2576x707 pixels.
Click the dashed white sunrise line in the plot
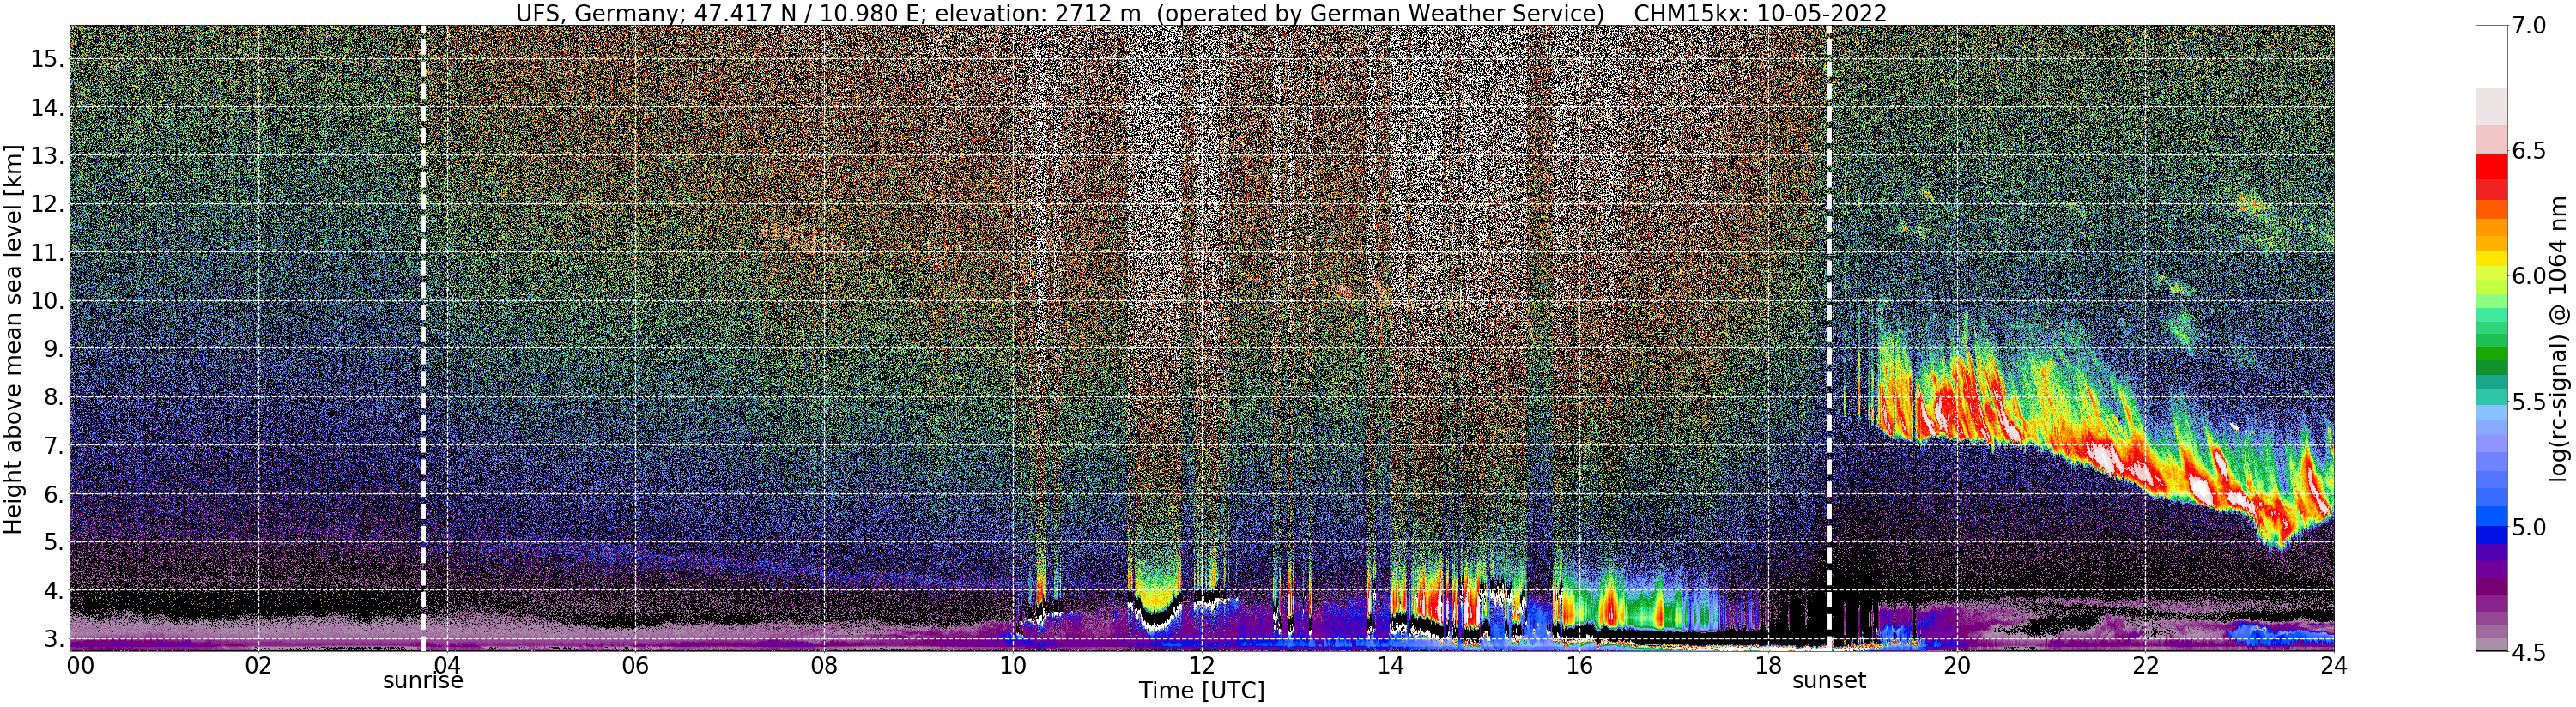[423, 338]
